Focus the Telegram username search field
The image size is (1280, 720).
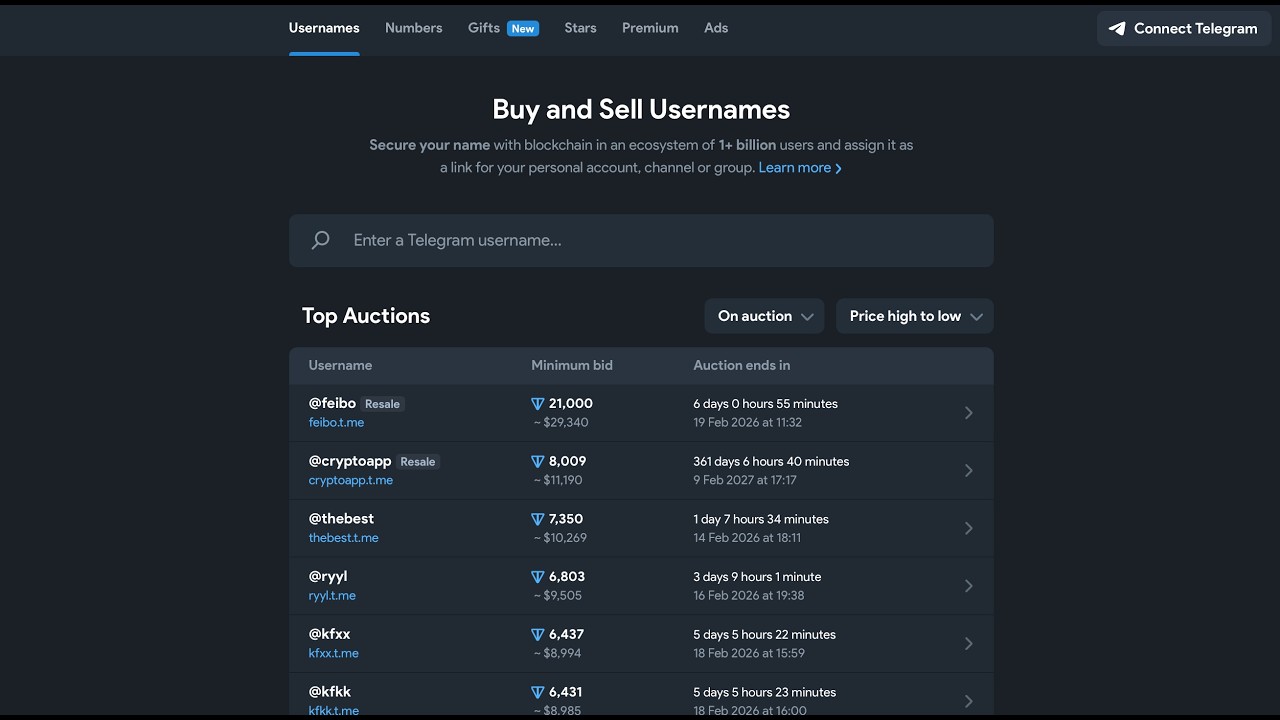click(641, 240)
